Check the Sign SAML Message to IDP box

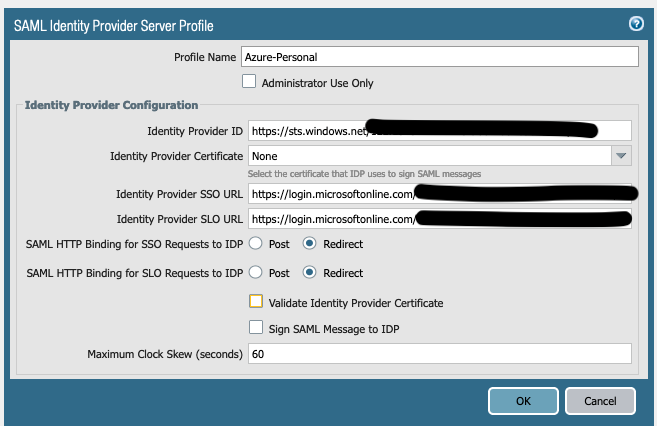coord(256,327)
